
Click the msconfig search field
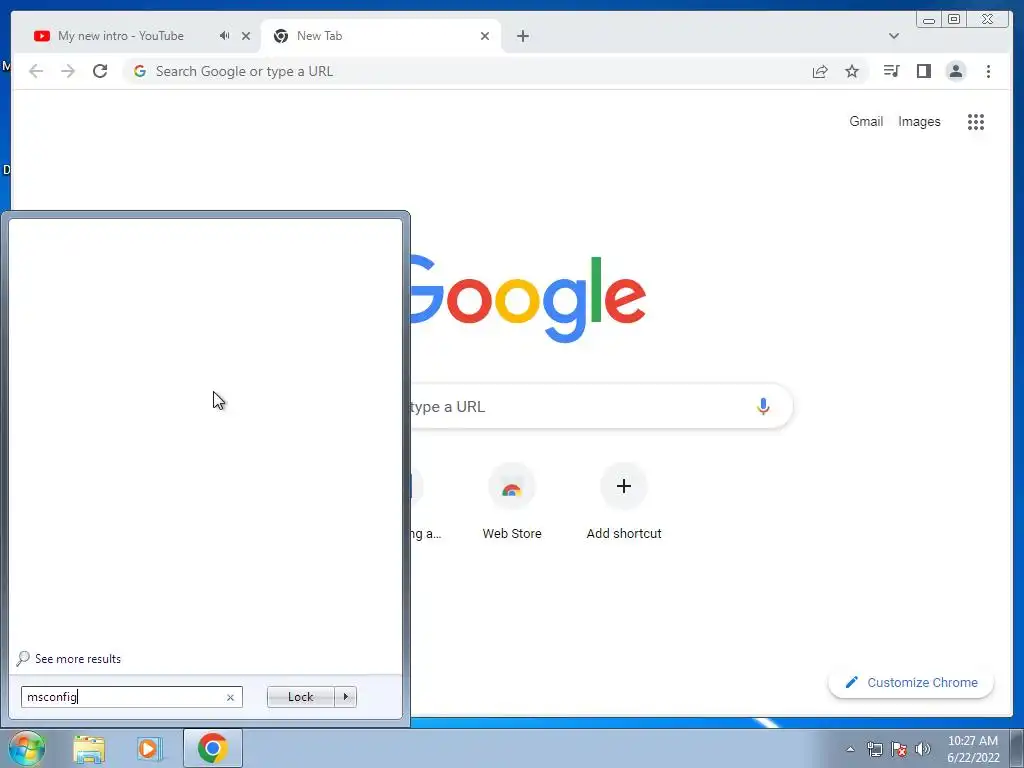131,697
